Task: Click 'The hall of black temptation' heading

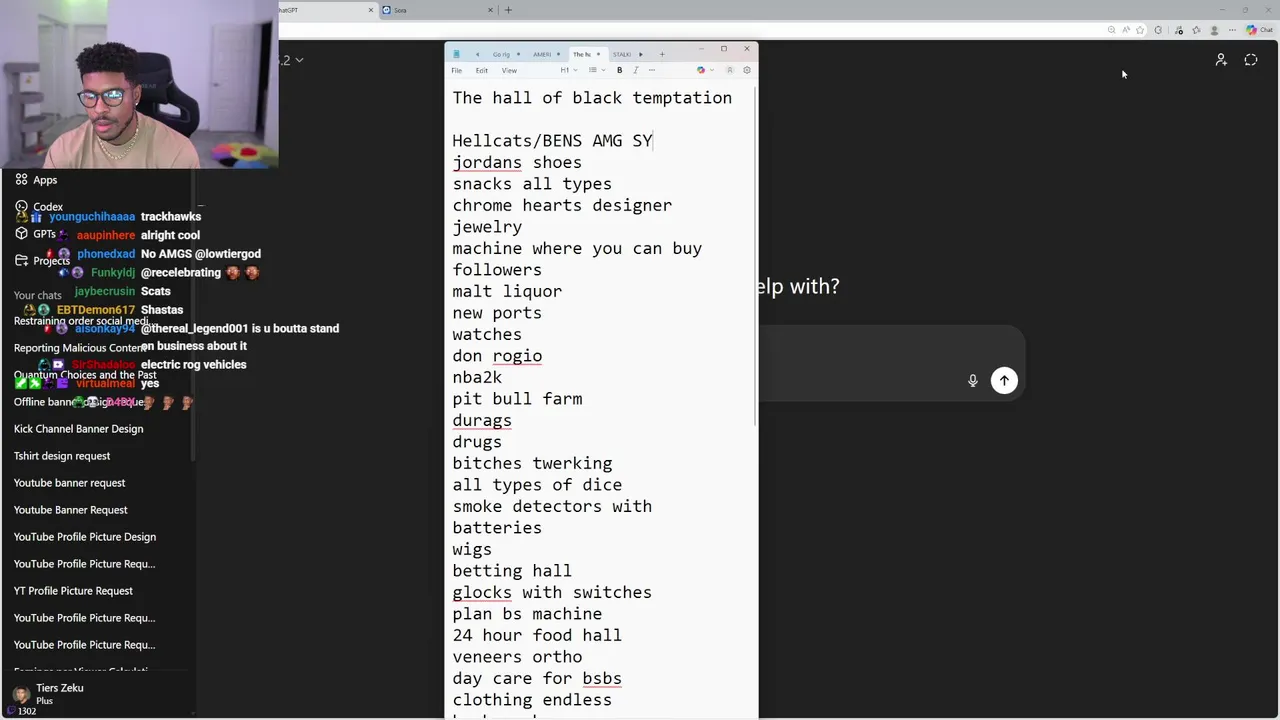Action: point(592,97)
